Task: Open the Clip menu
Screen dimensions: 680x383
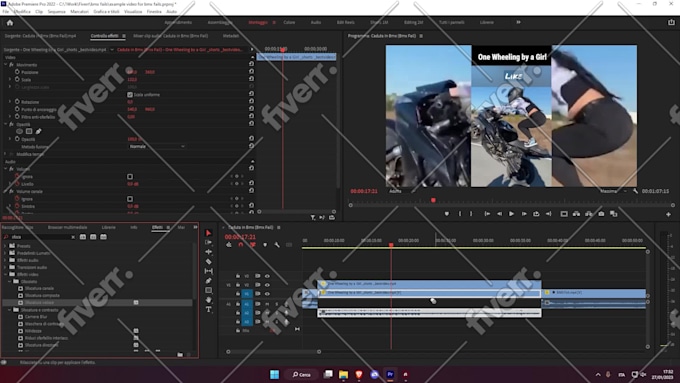Action: 39,12
